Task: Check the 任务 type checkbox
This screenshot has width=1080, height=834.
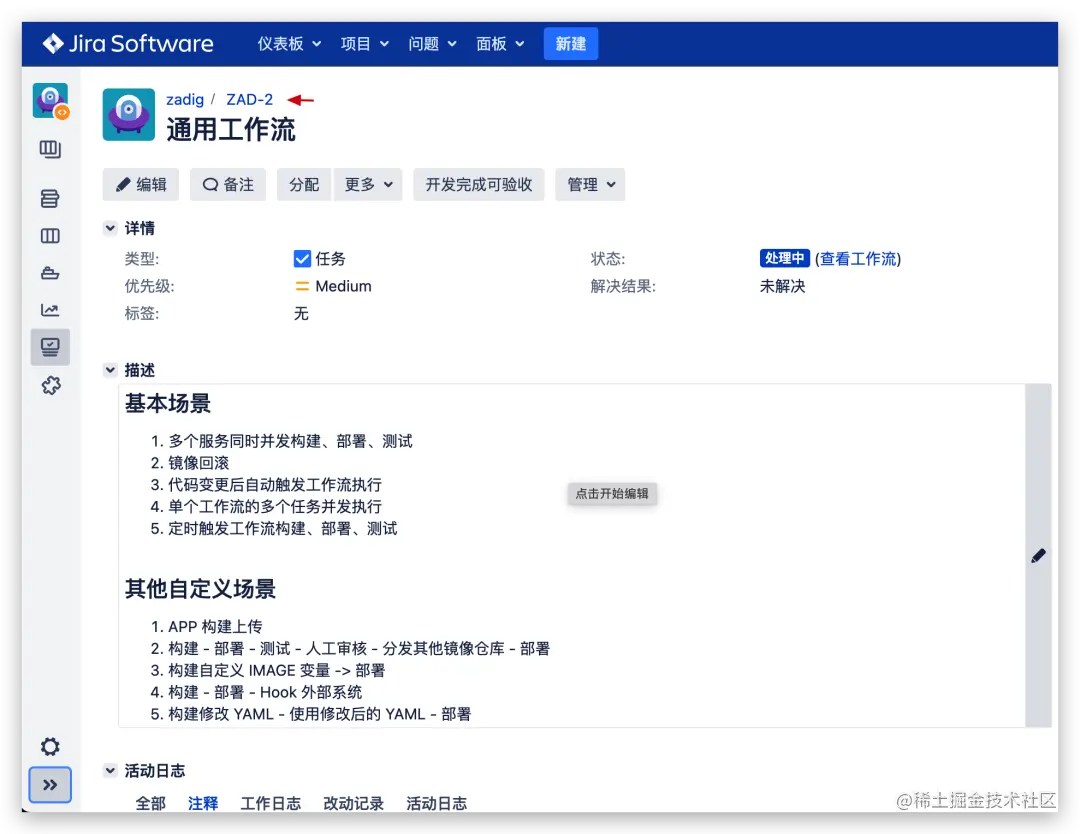Action: coord(302,258)
